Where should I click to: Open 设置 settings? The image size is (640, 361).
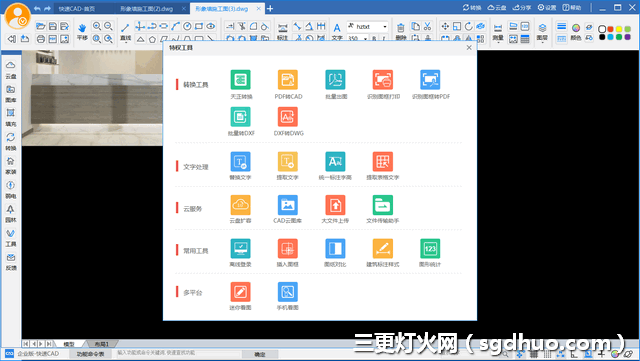(x=547, y=7)
